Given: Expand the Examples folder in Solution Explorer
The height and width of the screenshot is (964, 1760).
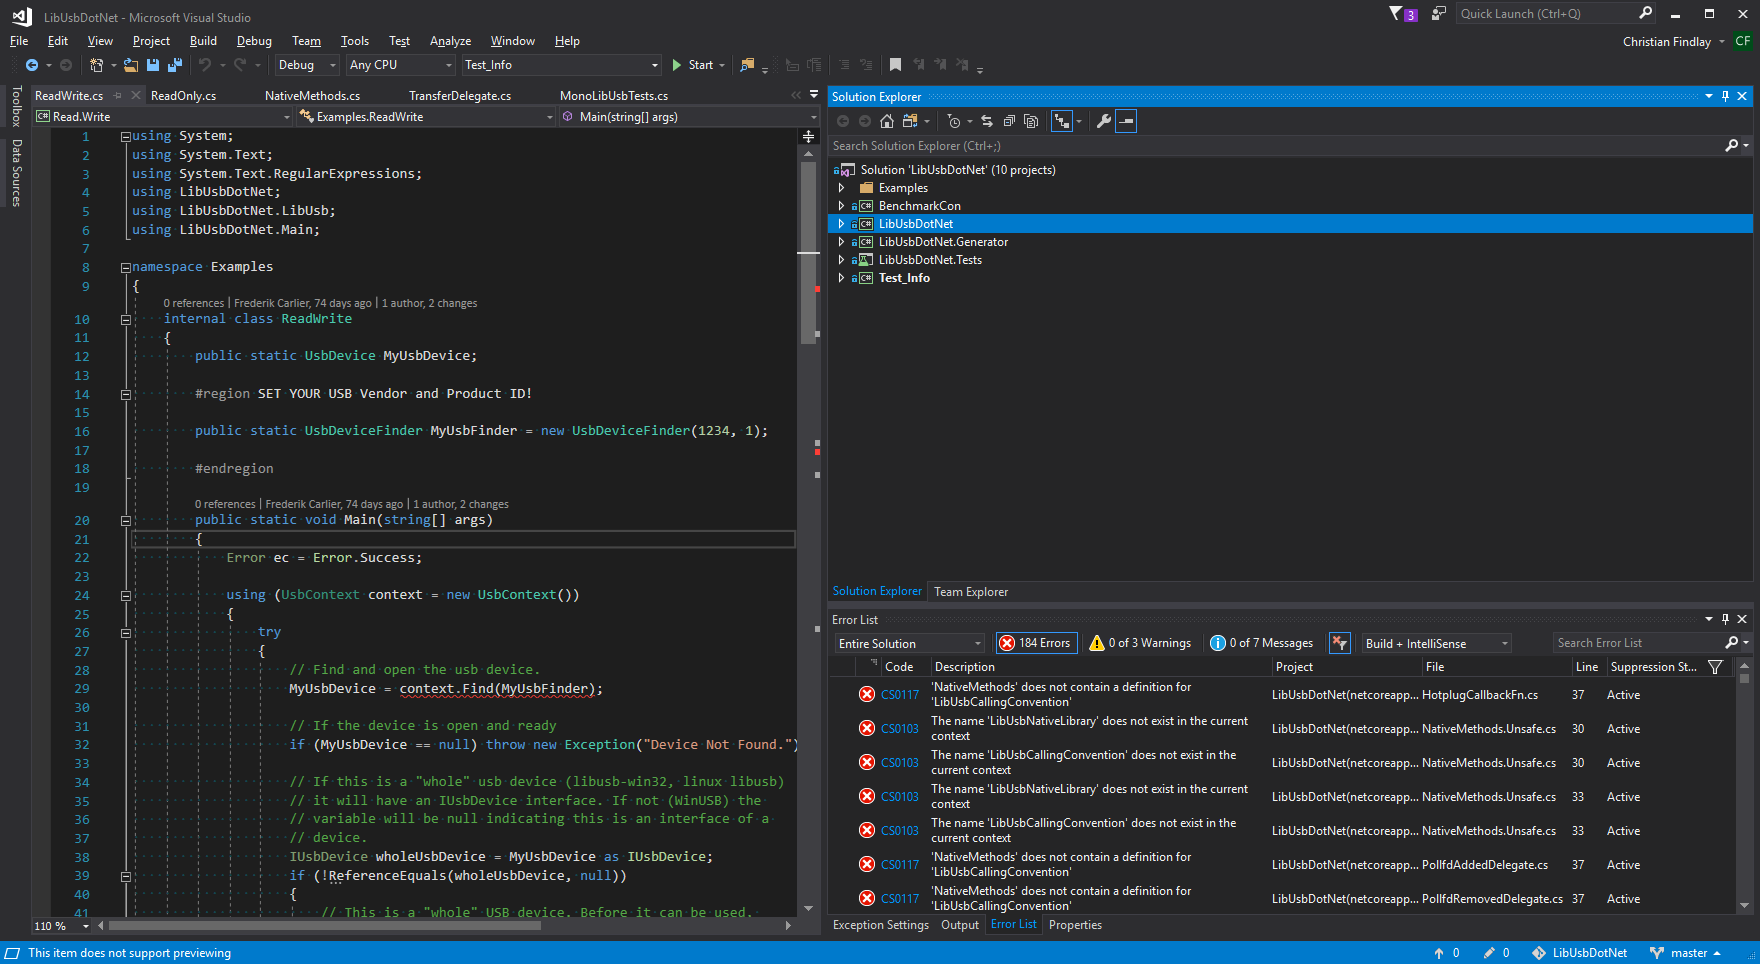Looking at the screenshot, I should tap(841, 188).
